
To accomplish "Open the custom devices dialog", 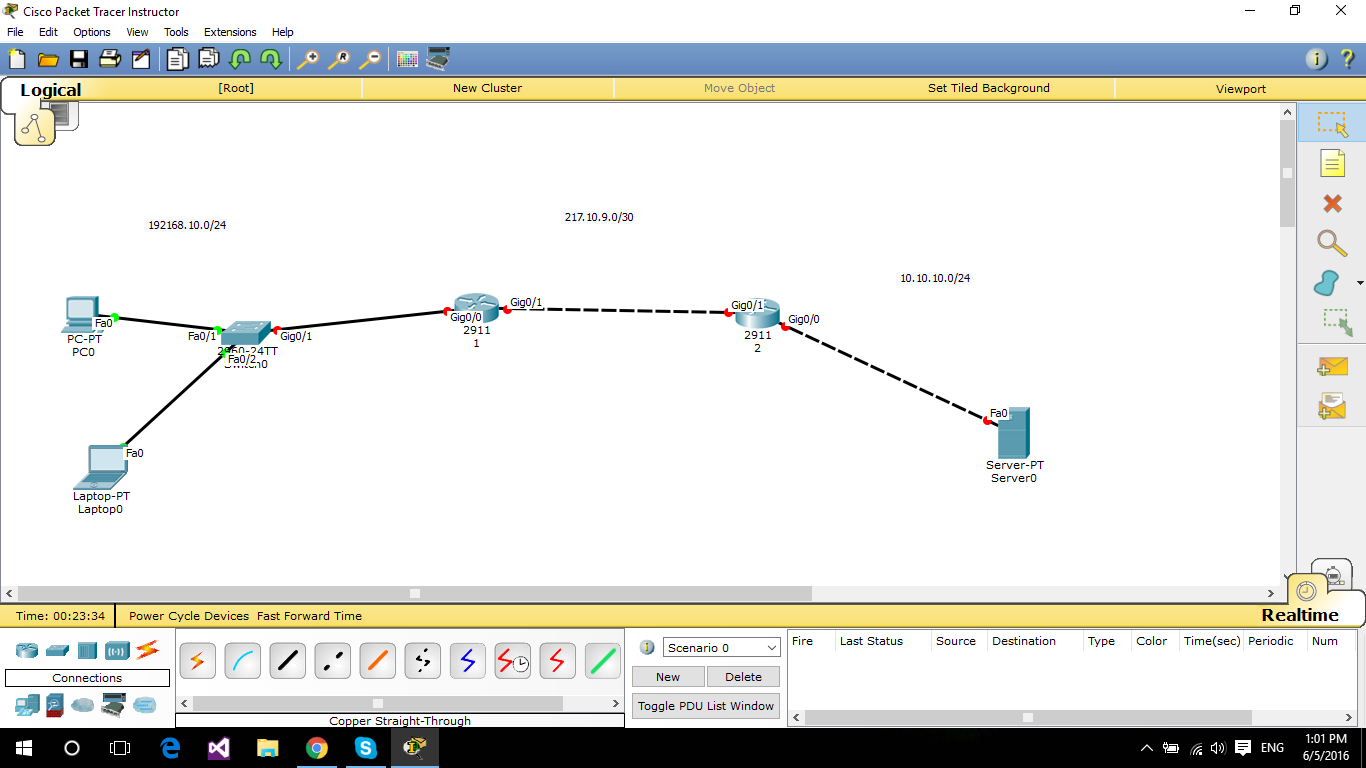I will point(438,59).
